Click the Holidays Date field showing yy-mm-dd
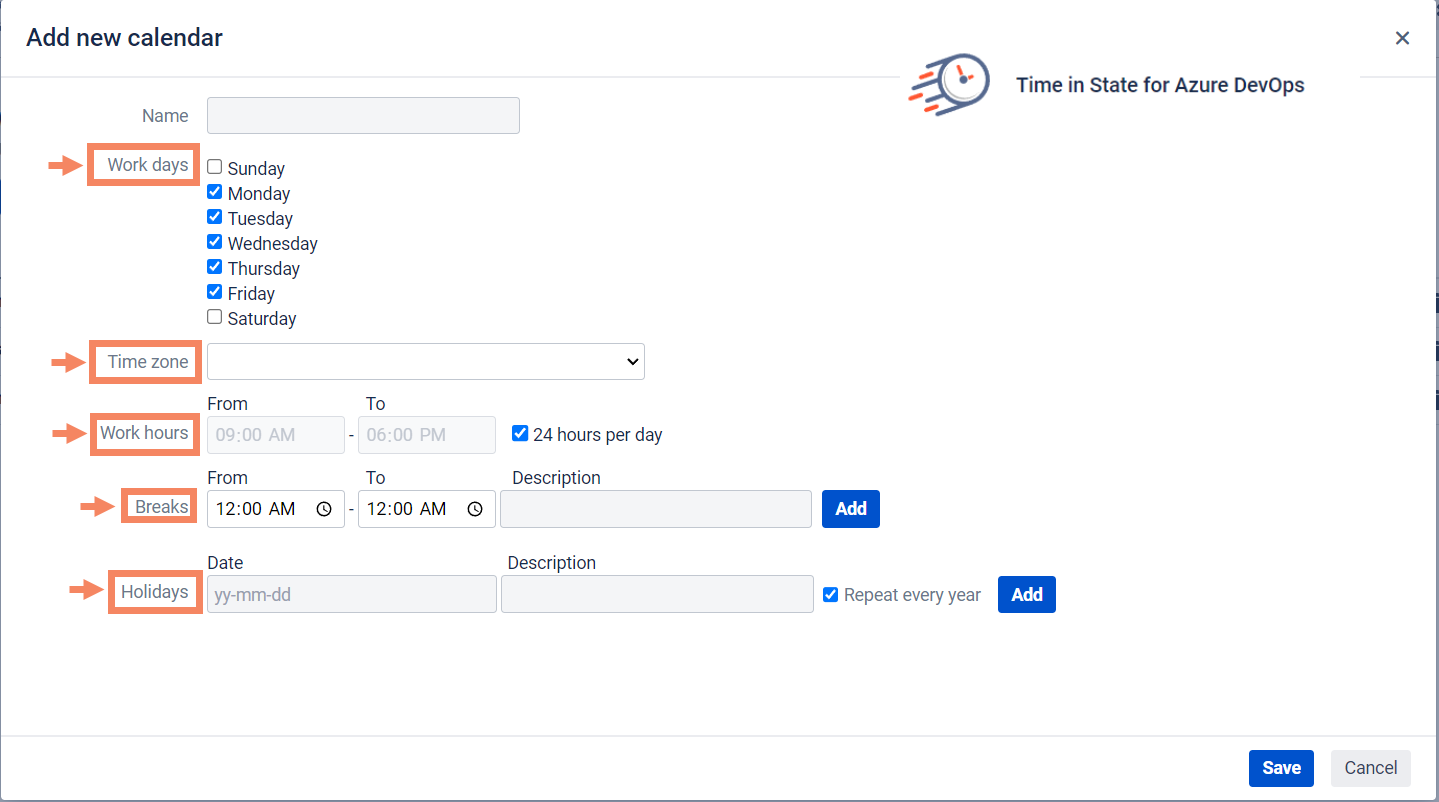Viewport: 1439px width, 802px height. pyautogui.click(x=350, y=594)
